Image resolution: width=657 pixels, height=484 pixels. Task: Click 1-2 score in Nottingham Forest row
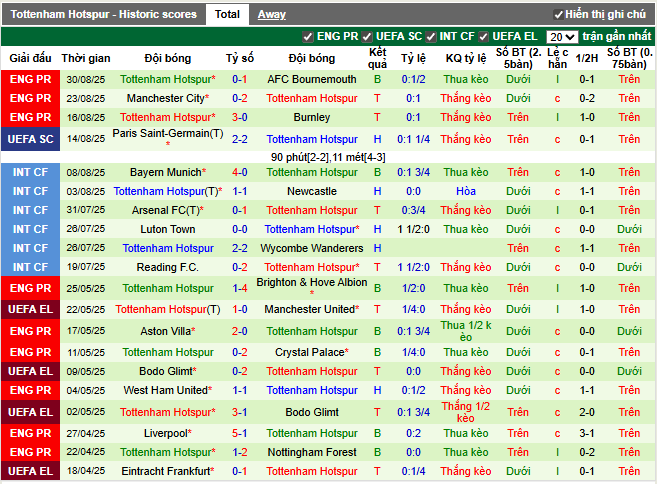pos(240,453)
